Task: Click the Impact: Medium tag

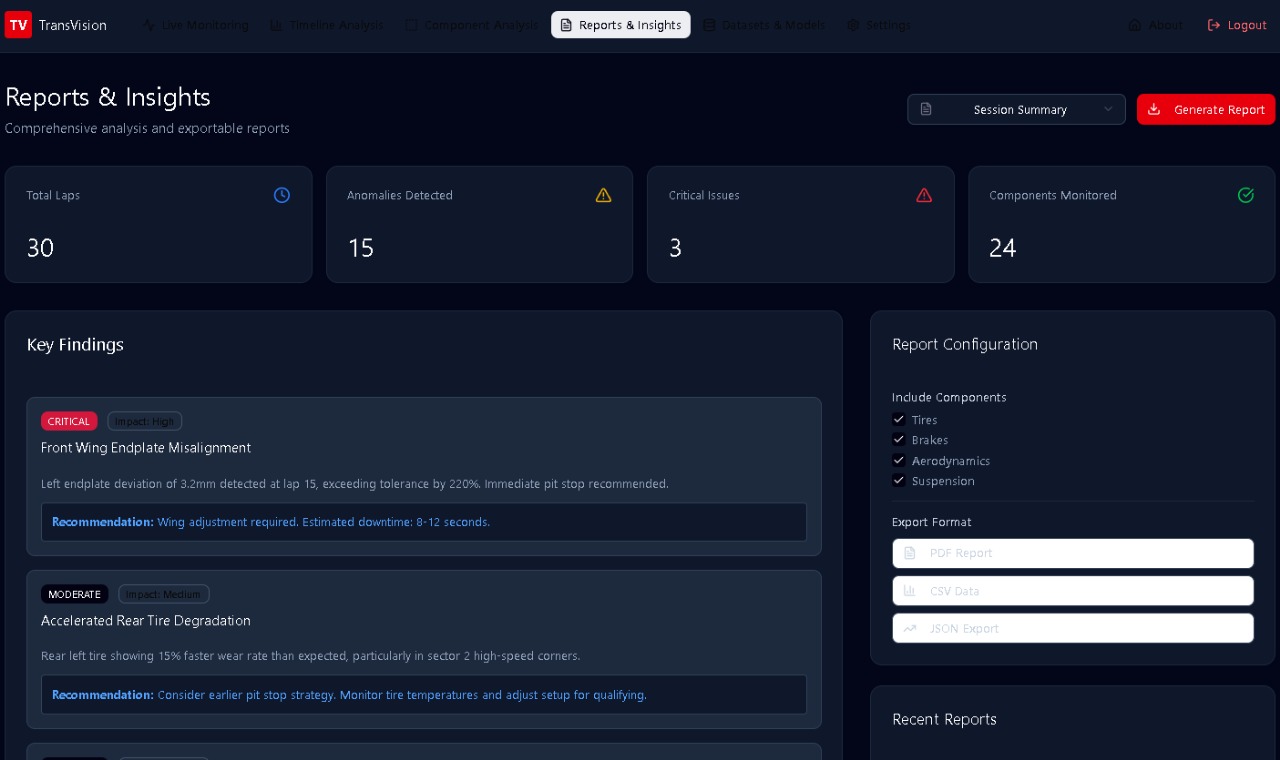Action: [x=164, y=594]
